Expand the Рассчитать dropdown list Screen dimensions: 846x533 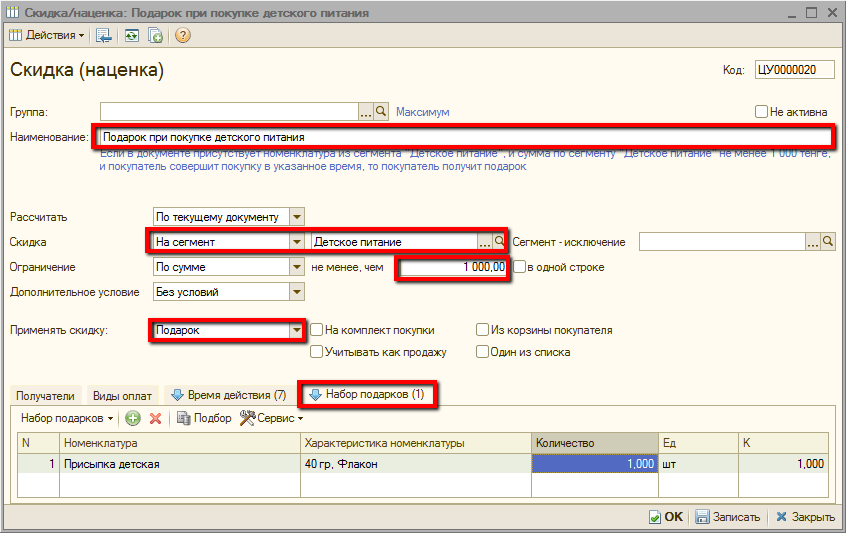tap(296, 216)
